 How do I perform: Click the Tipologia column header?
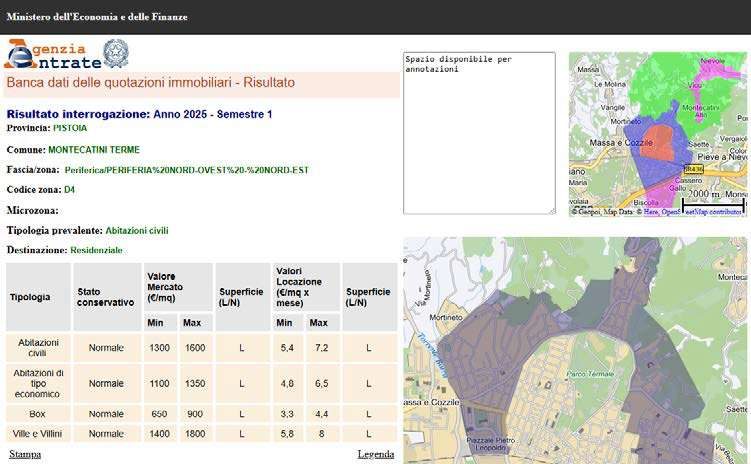click(x=38, y=297)
